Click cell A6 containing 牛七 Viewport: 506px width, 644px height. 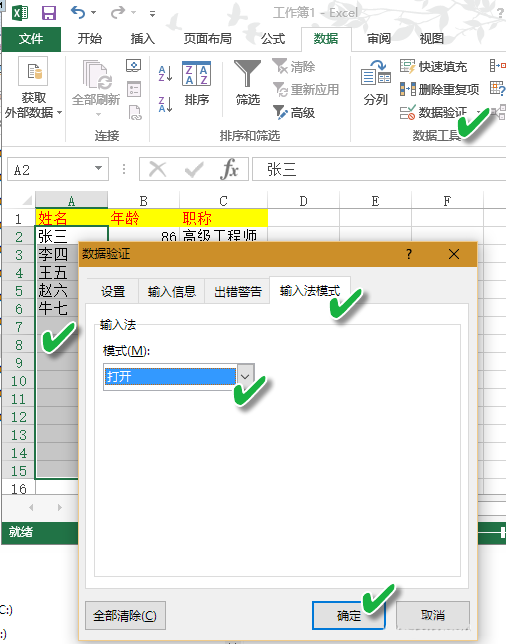tap(57, 308)
